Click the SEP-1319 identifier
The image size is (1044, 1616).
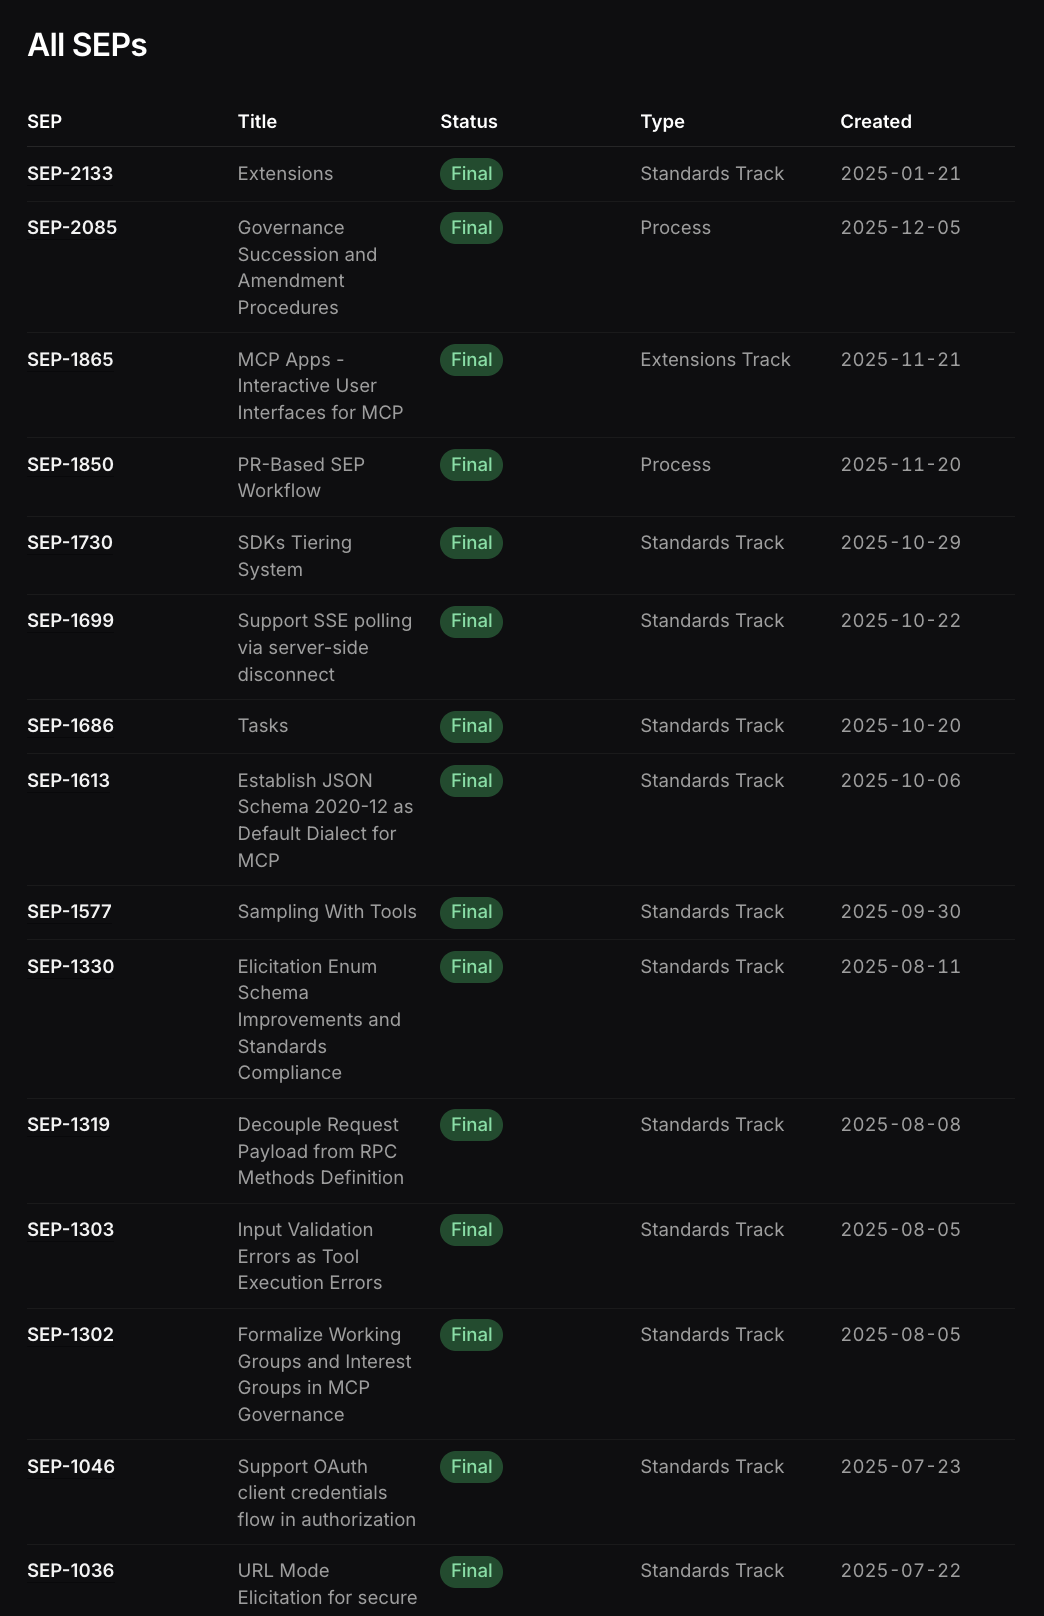(x=68, y=1125)
